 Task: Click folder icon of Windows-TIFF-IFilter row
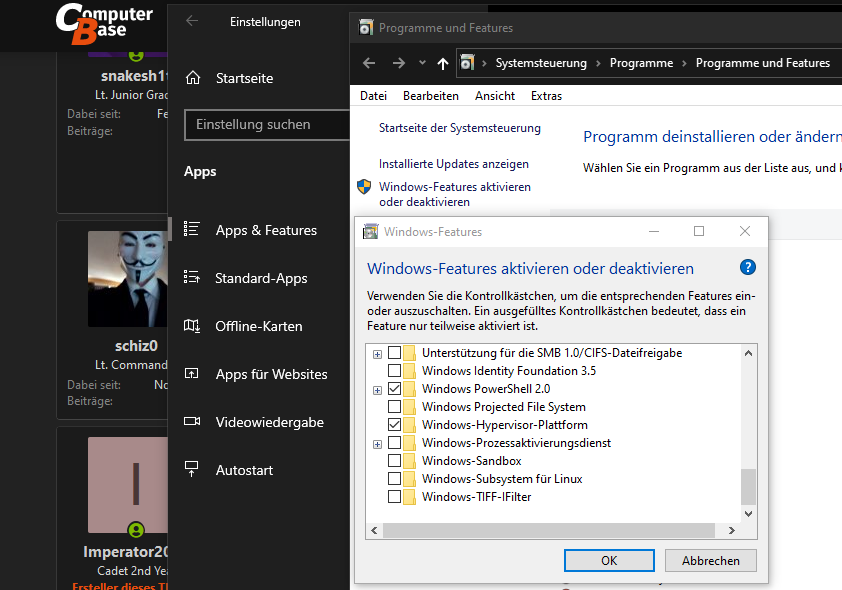click(409, 497)
